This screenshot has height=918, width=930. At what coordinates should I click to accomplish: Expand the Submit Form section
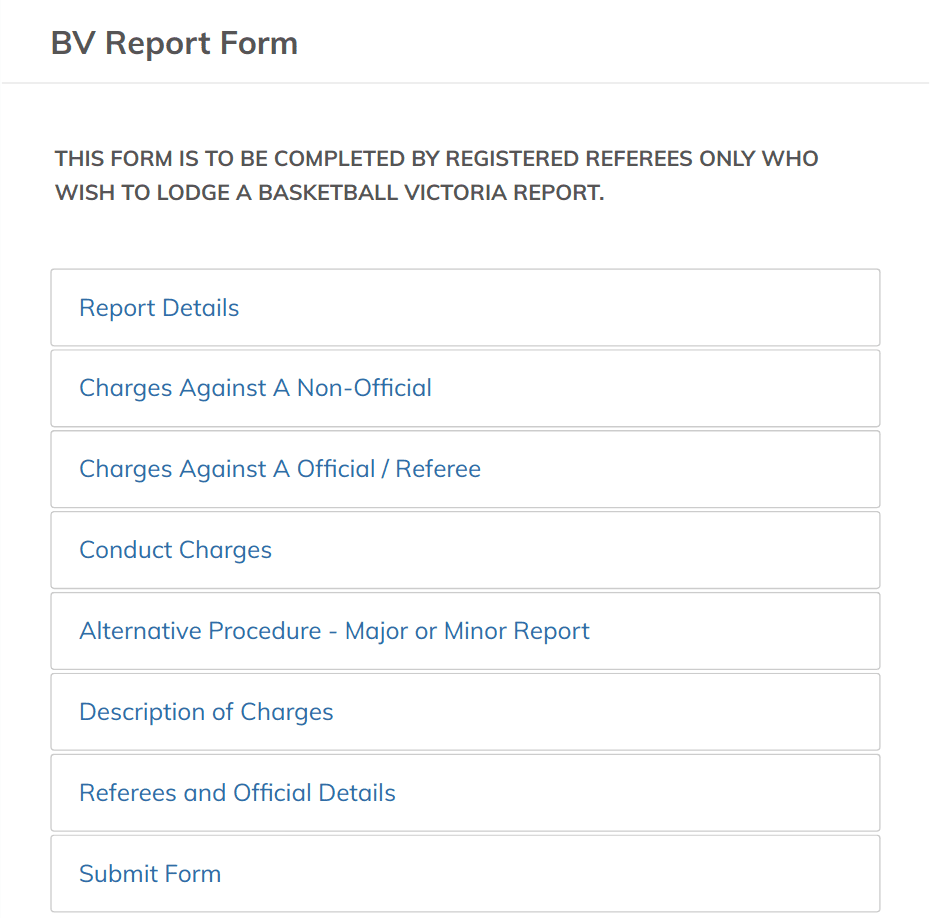pyautogui.click(x=150, y=873)
